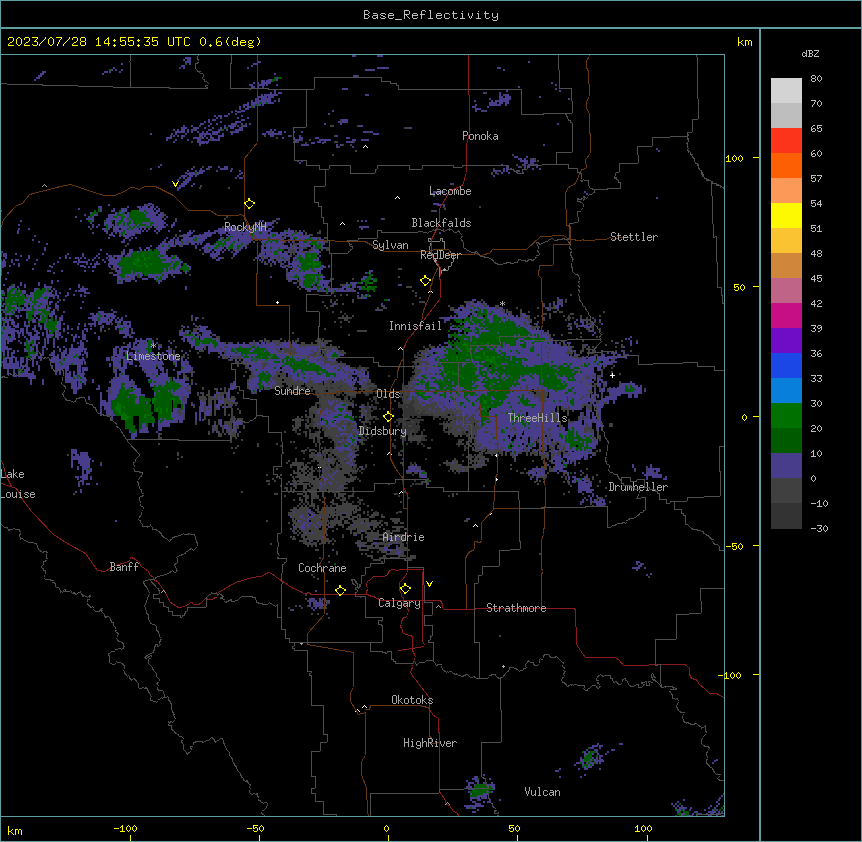862x842 pixels.
Task: Select the Cochrane city label
Action: click(x=322, y=568)
